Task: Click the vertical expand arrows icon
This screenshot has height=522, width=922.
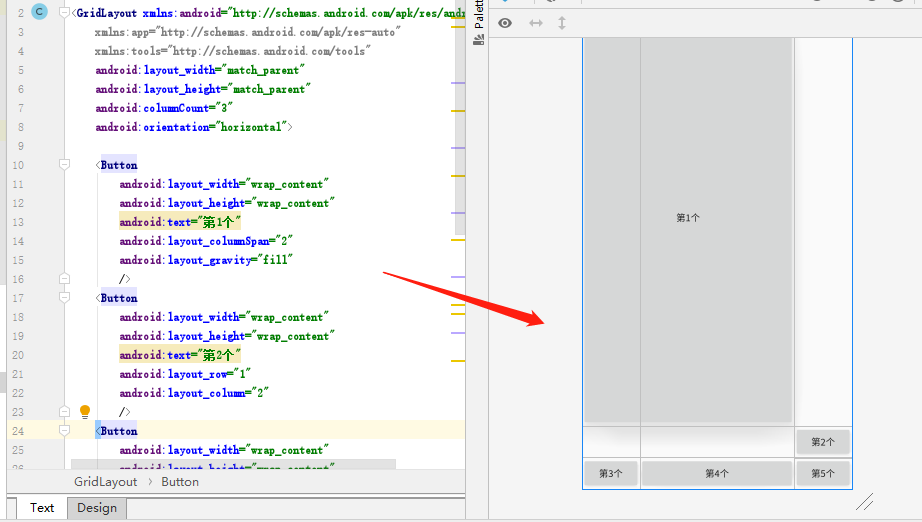Action: click(x=562, y=23)
